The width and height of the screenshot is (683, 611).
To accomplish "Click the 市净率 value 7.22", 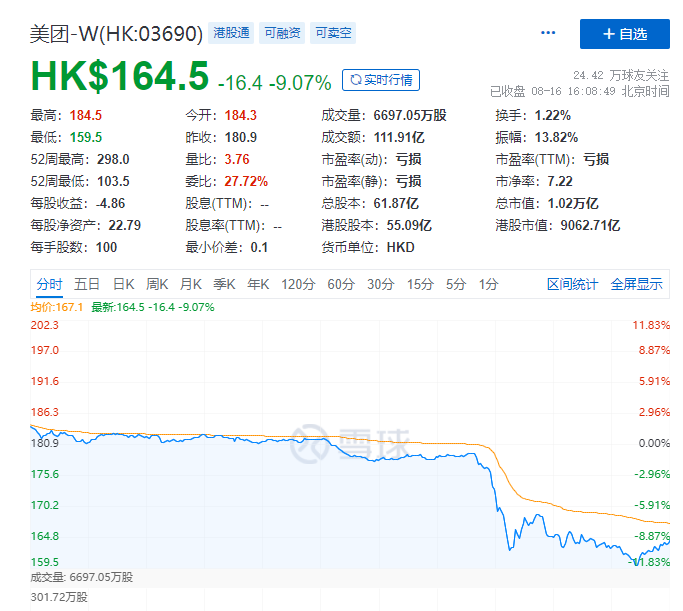I will (560, 181).
